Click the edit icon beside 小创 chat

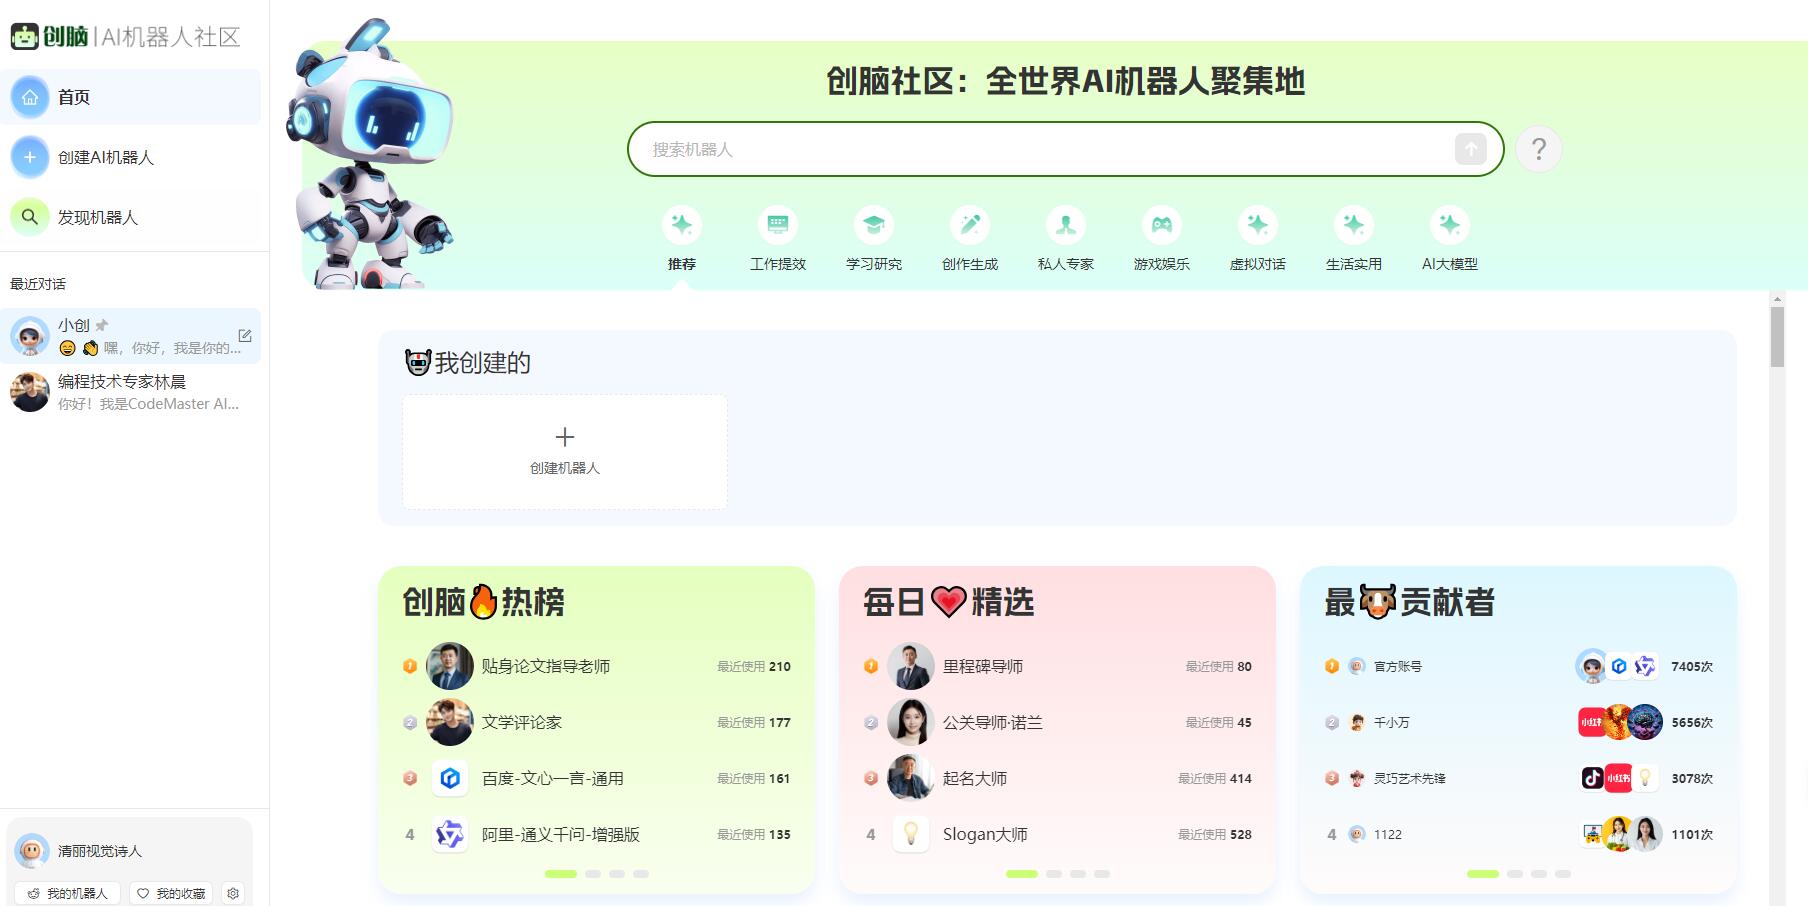point(244,336)
